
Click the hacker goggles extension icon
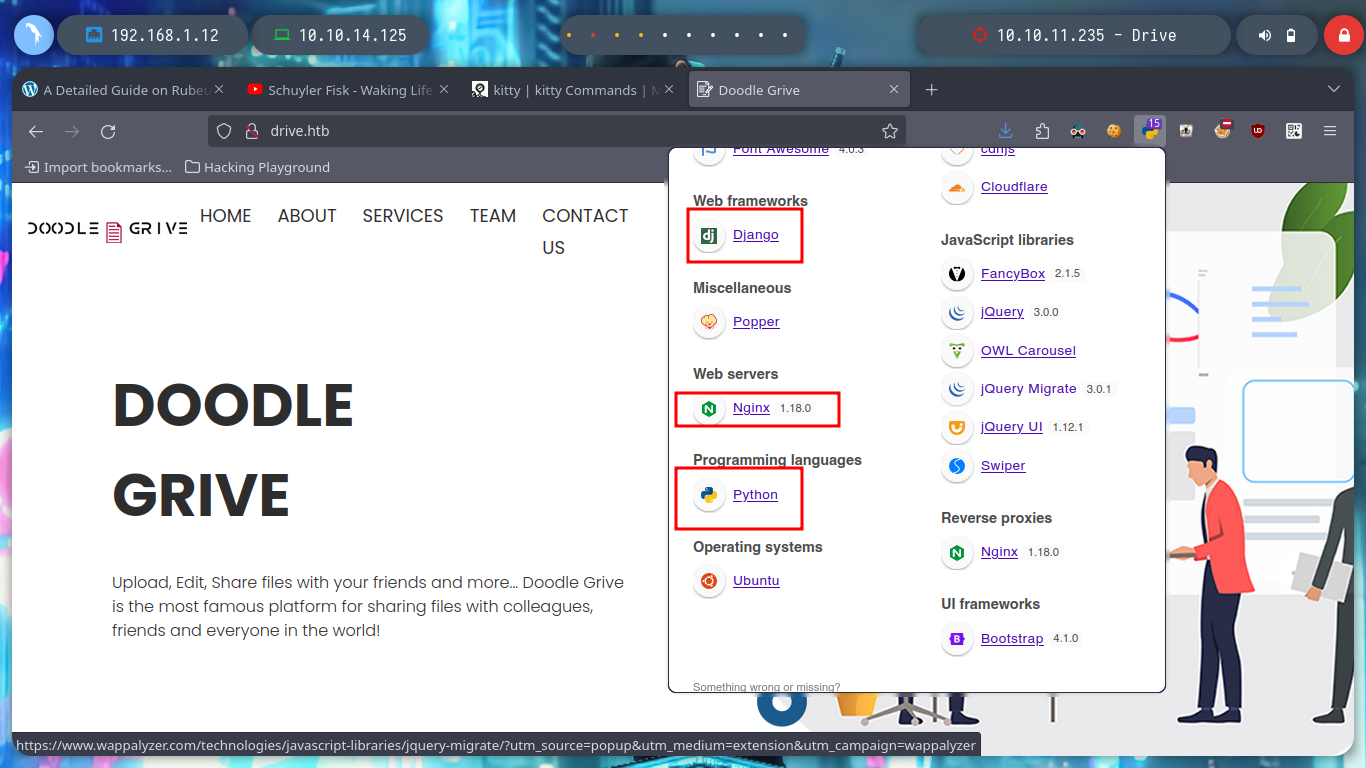pos(1078,131)
